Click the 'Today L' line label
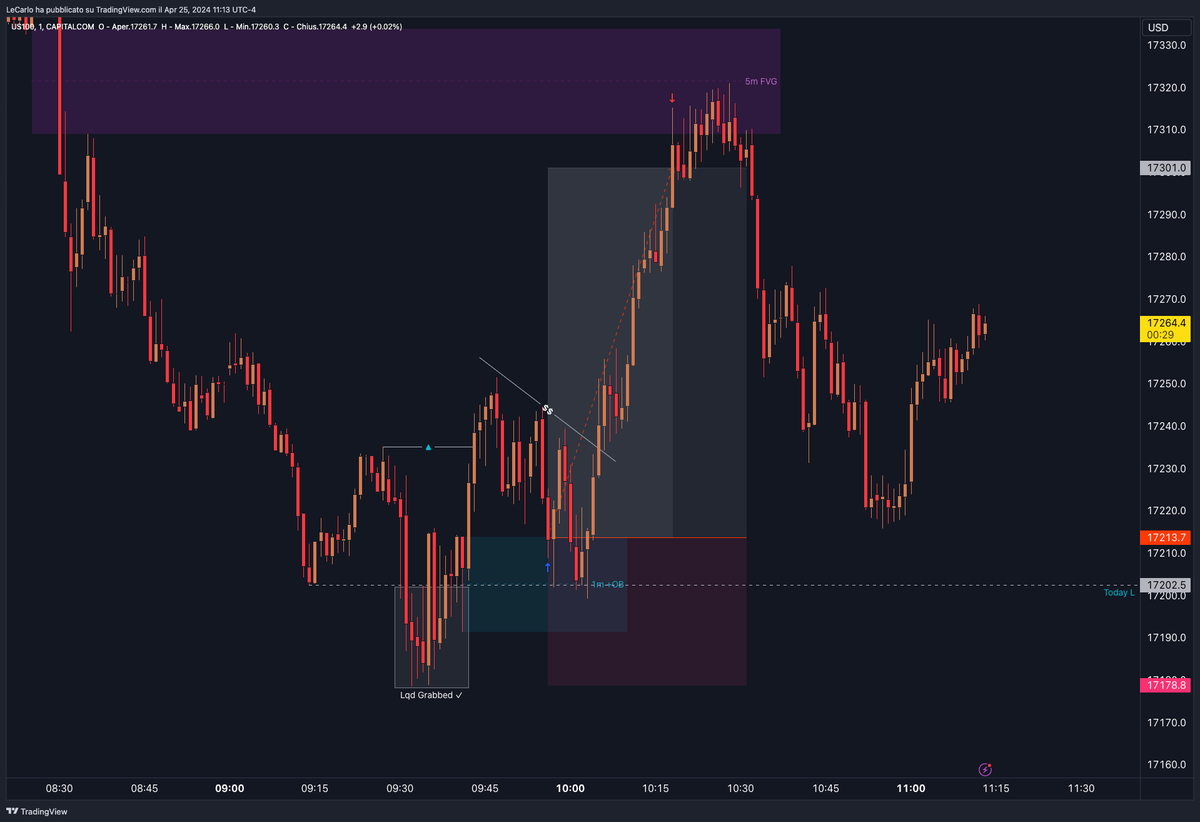The width and height of the screenshot is (1200, 822). pyautogui.click(x=1119, y=592)
